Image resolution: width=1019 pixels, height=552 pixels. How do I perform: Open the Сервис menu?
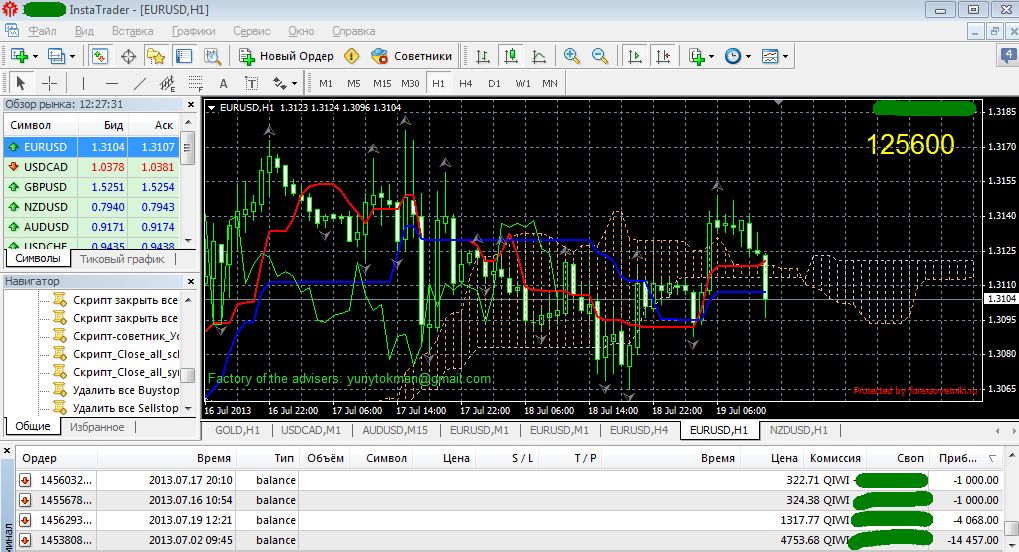pos(251,31)
